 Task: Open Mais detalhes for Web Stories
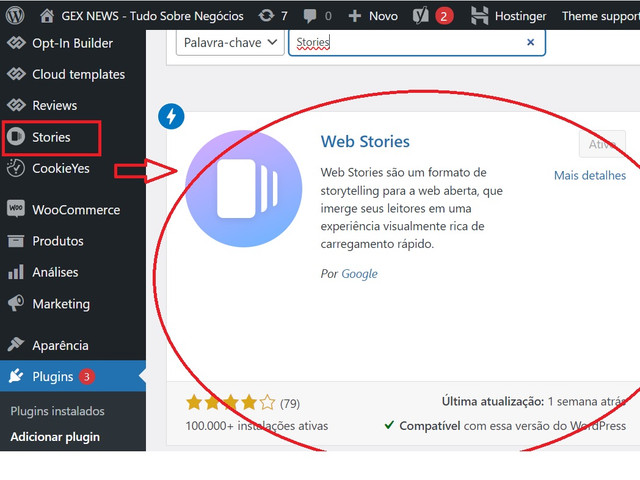(590, 176)
